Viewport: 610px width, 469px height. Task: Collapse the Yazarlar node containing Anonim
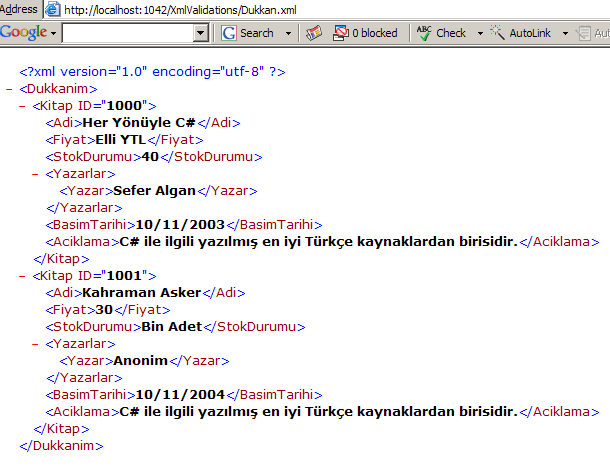pyautogui.click(x=36, y=343)
